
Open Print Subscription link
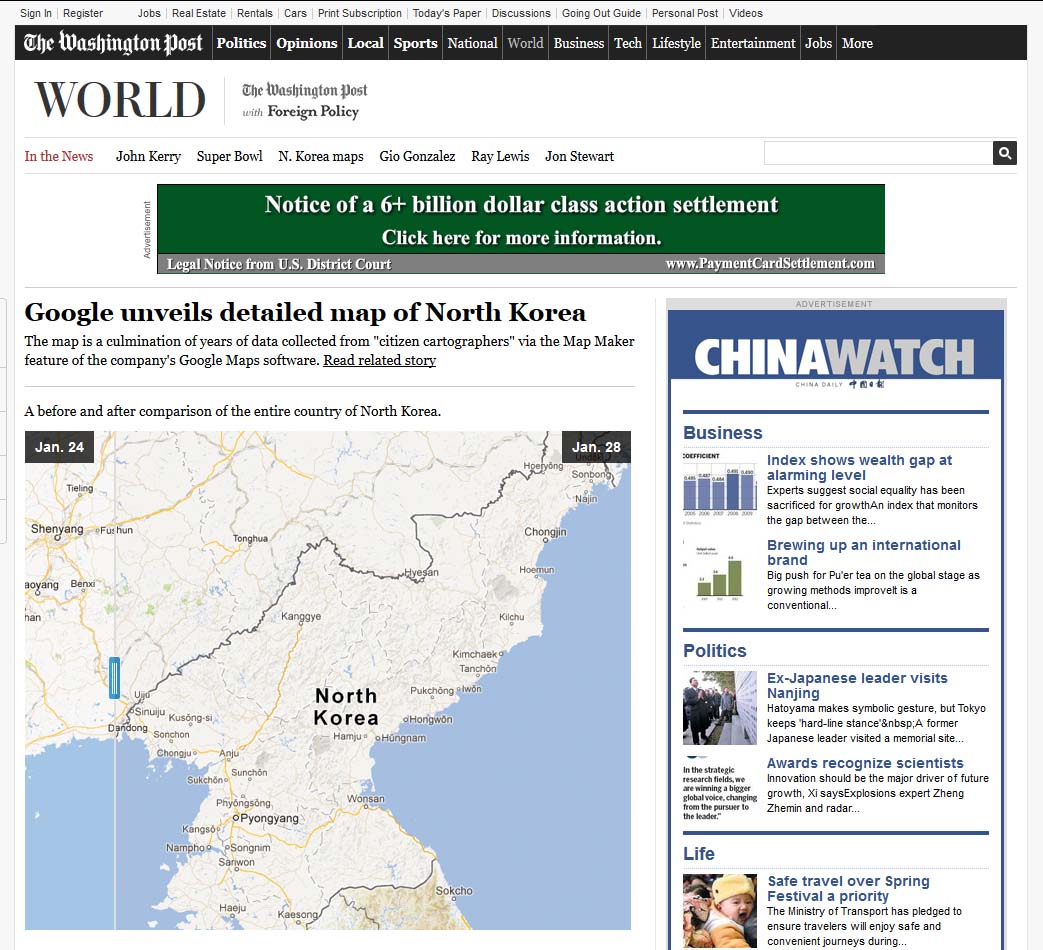[360, 13]
